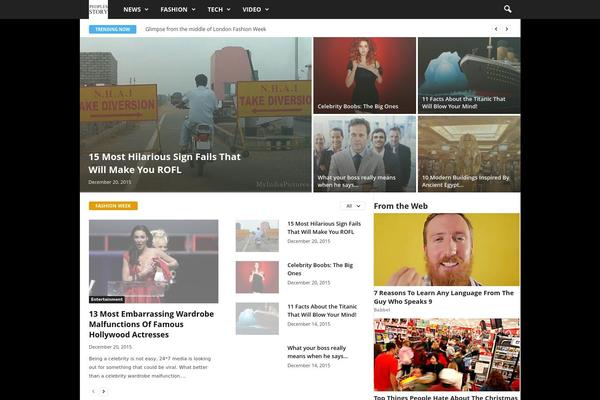Open What your boss really means featured tile

364,154
